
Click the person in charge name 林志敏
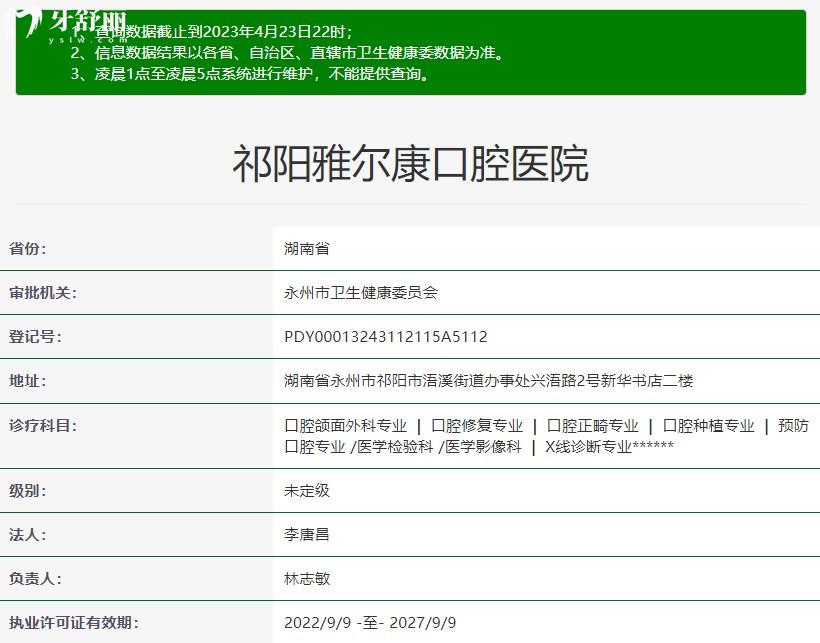pyautogui.click(x=307, y=579)
